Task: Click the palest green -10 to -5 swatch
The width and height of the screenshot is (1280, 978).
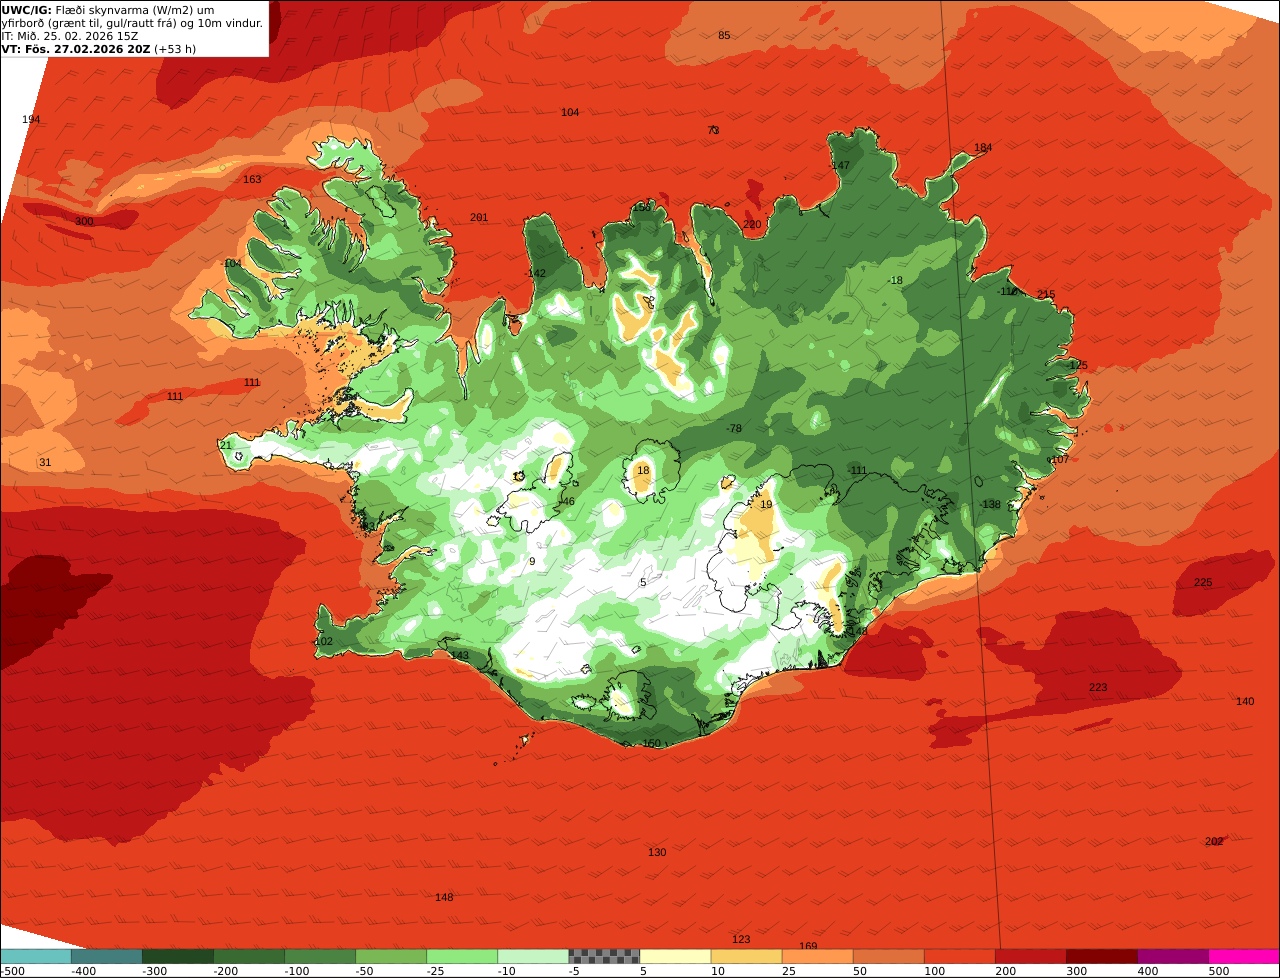Action: [533, 956]
